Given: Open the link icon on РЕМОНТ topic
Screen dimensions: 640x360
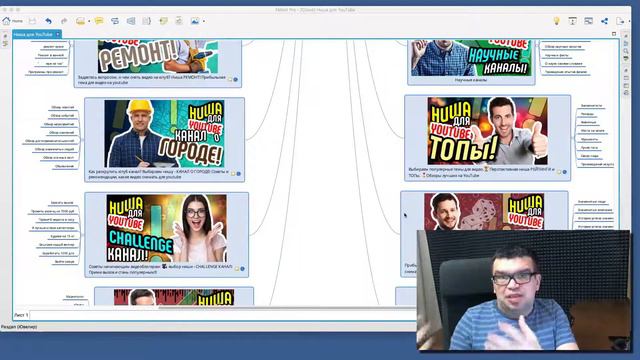Looking at the screenshot, I should (x=236, y=79).
